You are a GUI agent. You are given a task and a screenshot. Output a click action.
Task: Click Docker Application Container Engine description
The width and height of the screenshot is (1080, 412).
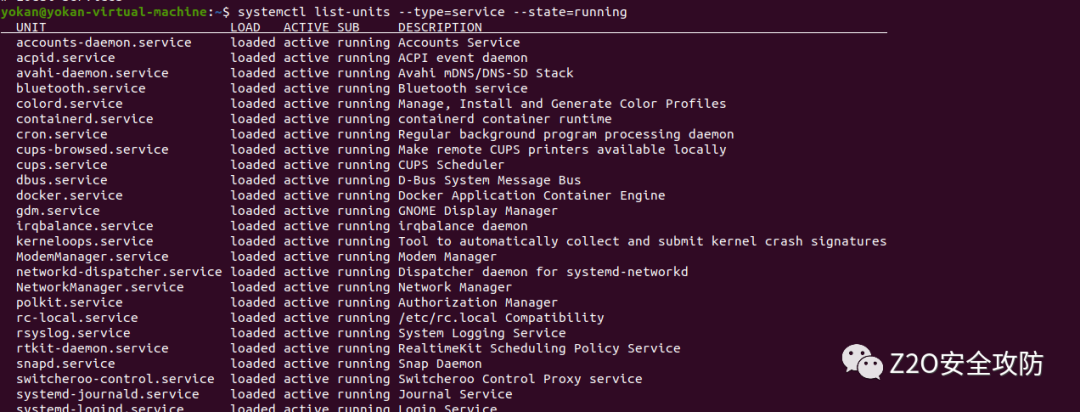click(532, 196)
